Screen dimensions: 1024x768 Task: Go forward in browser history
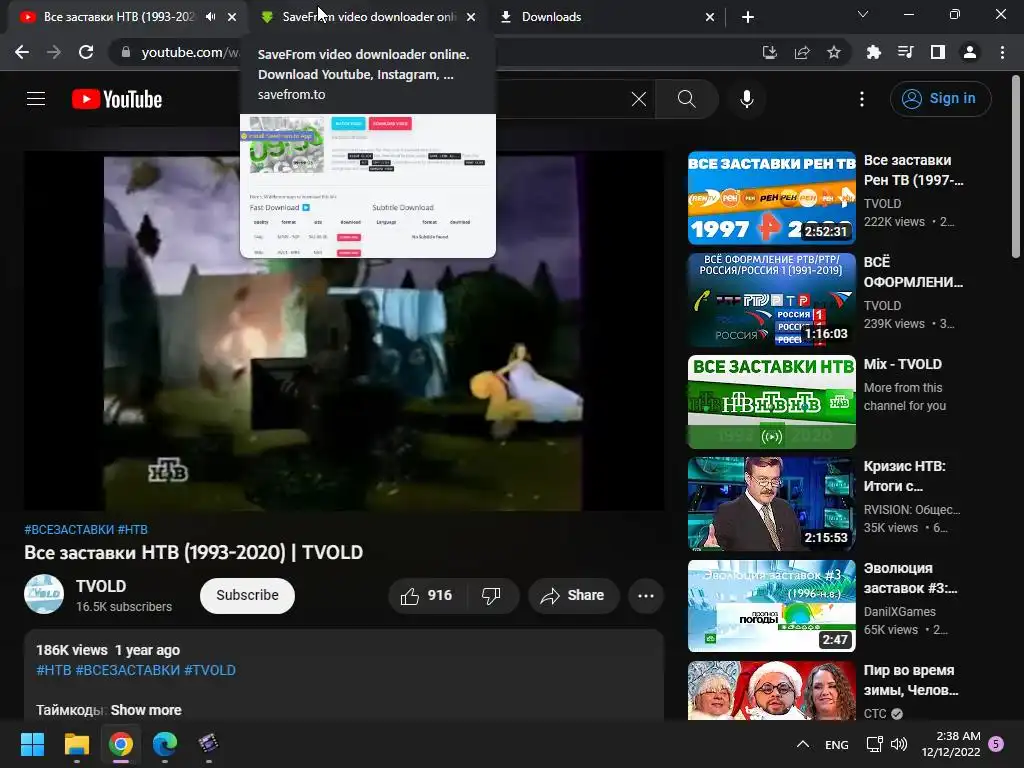click(54, 52)
